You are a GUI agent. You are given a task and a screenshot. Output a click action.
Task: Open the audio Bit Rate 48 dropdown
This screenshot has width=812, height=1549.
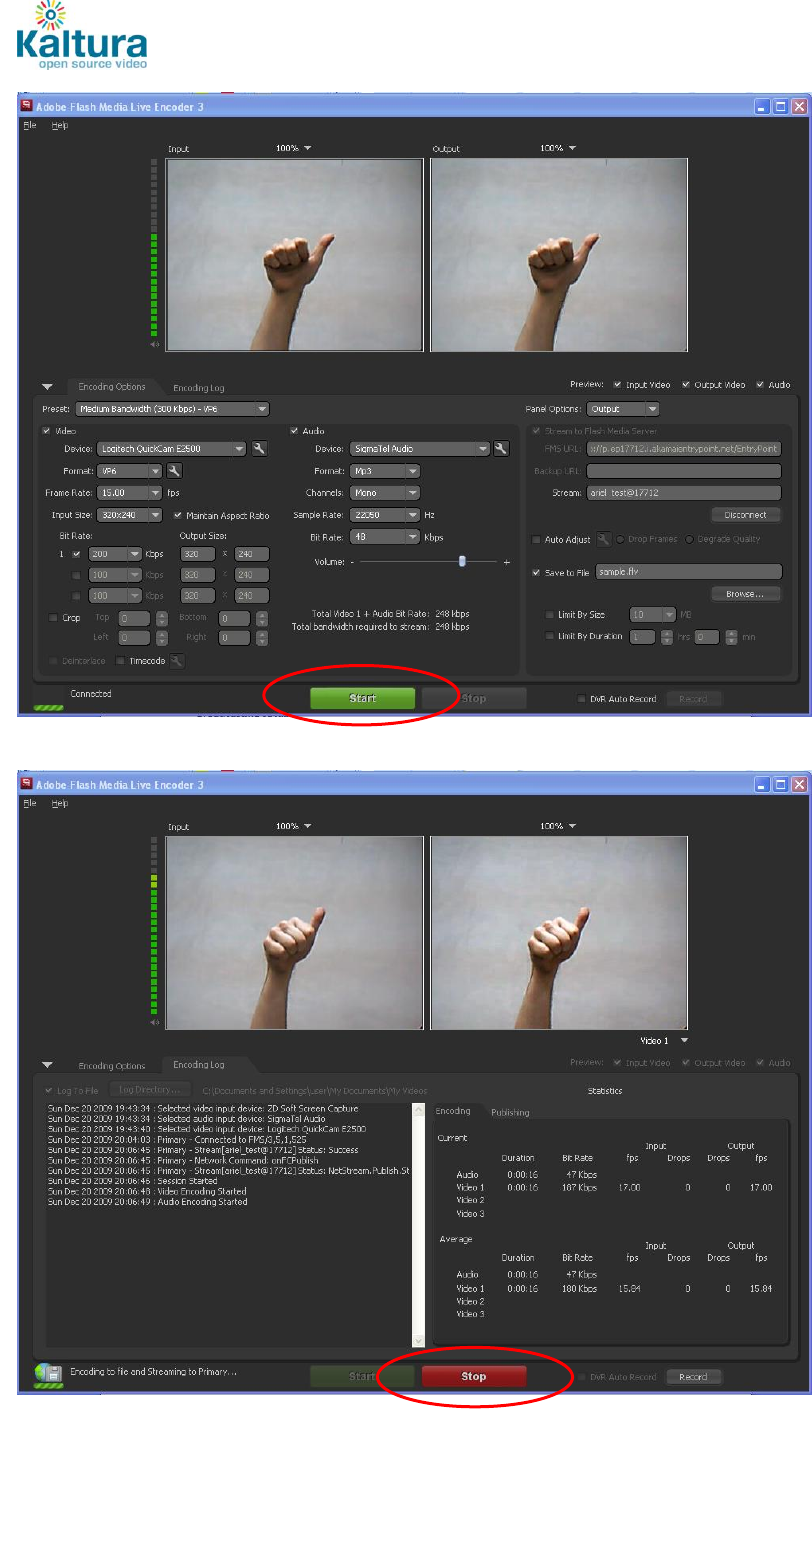point(384,537)
